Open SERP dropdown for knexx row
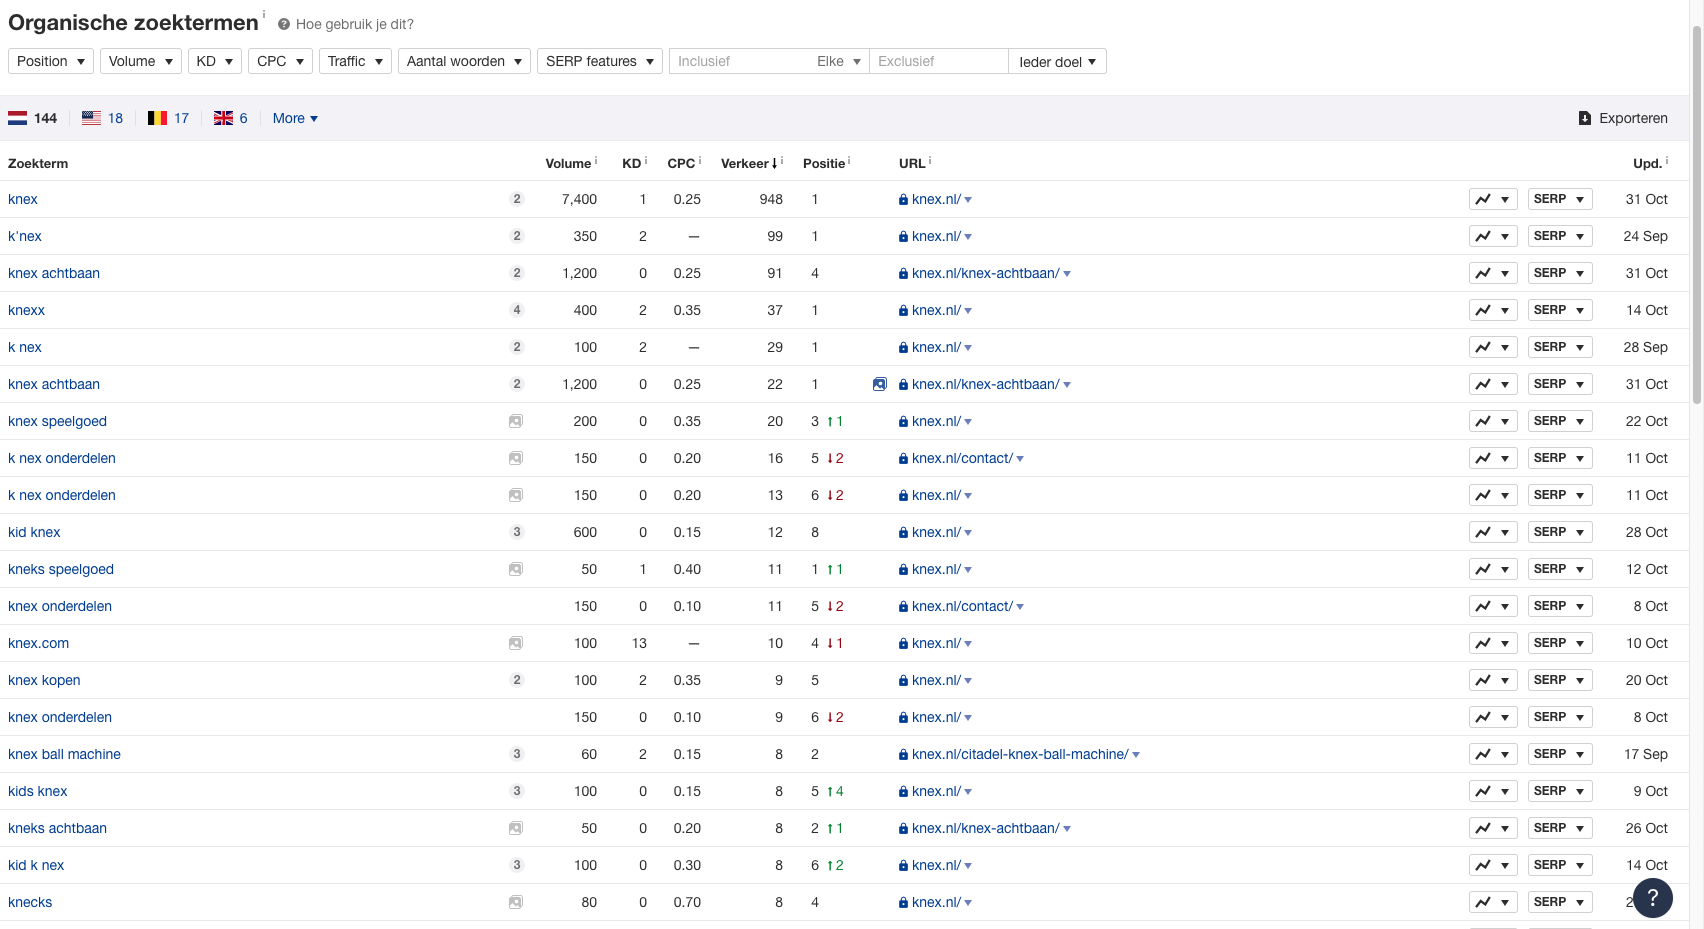 (1559, 310)
